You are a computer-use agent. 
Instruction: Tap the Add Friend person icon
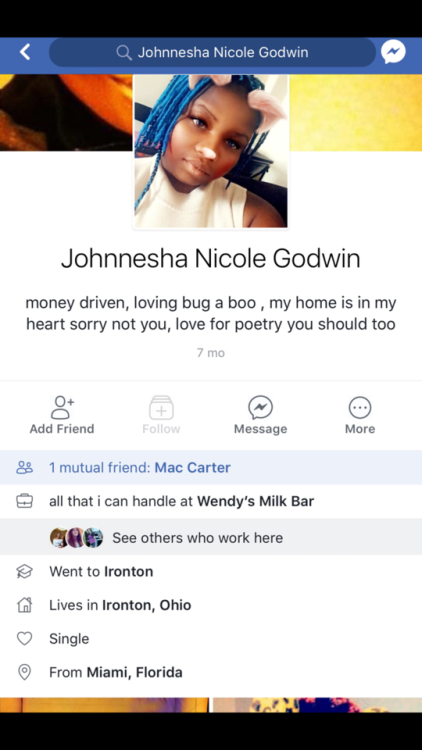tap(63, 408)
